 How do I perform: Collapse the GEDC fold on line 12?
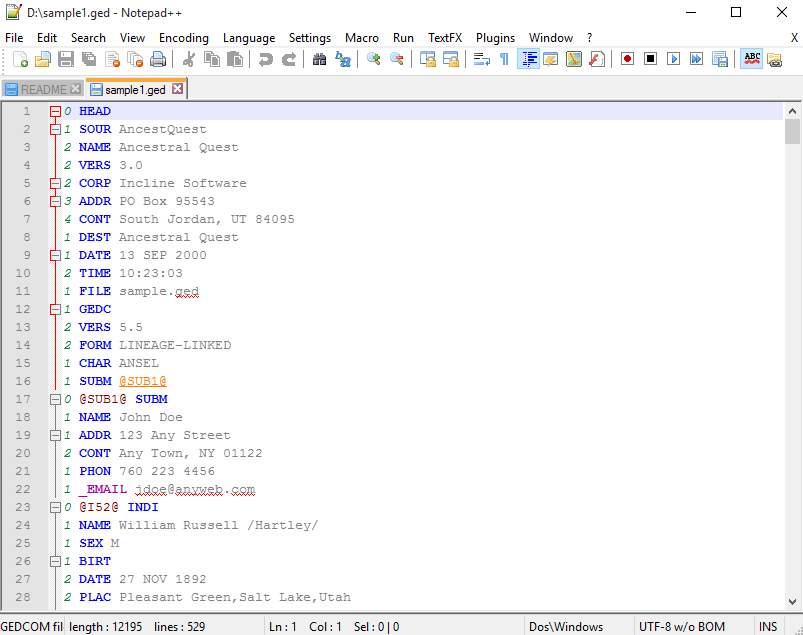pos(55,309)
